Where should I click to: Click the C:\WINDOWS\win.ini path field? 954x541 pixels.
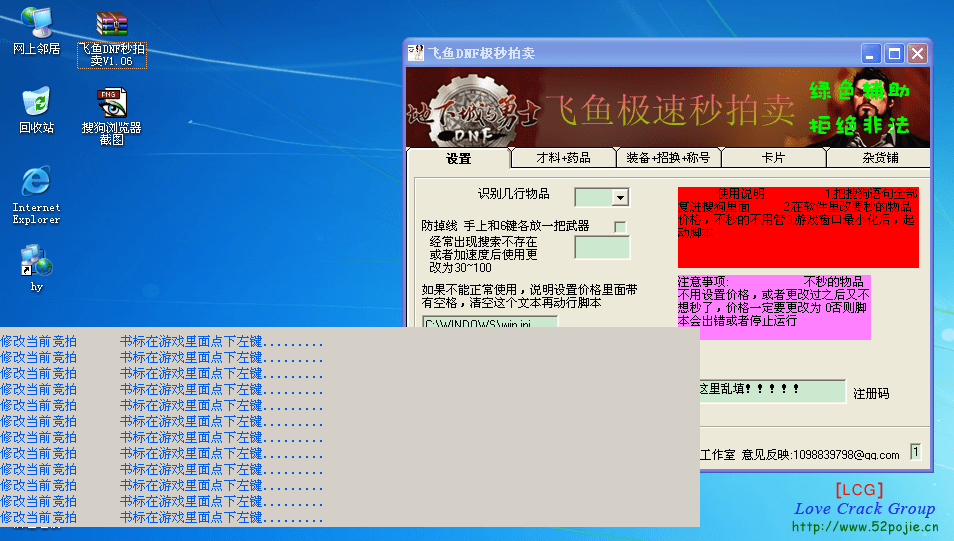pyautogui.click(x=490, y=322)
